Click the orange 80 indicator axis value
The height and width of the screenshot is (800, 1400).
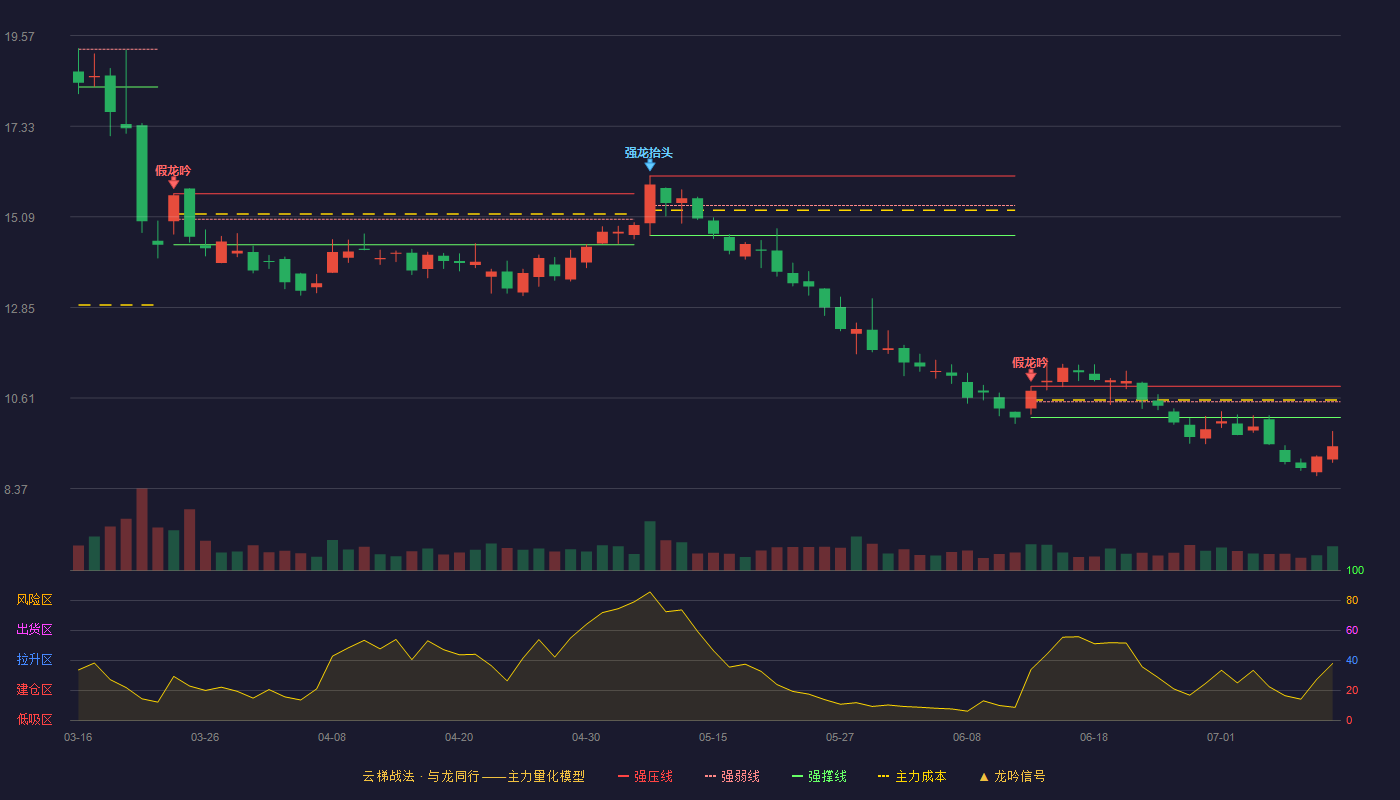pos(1352,600)
